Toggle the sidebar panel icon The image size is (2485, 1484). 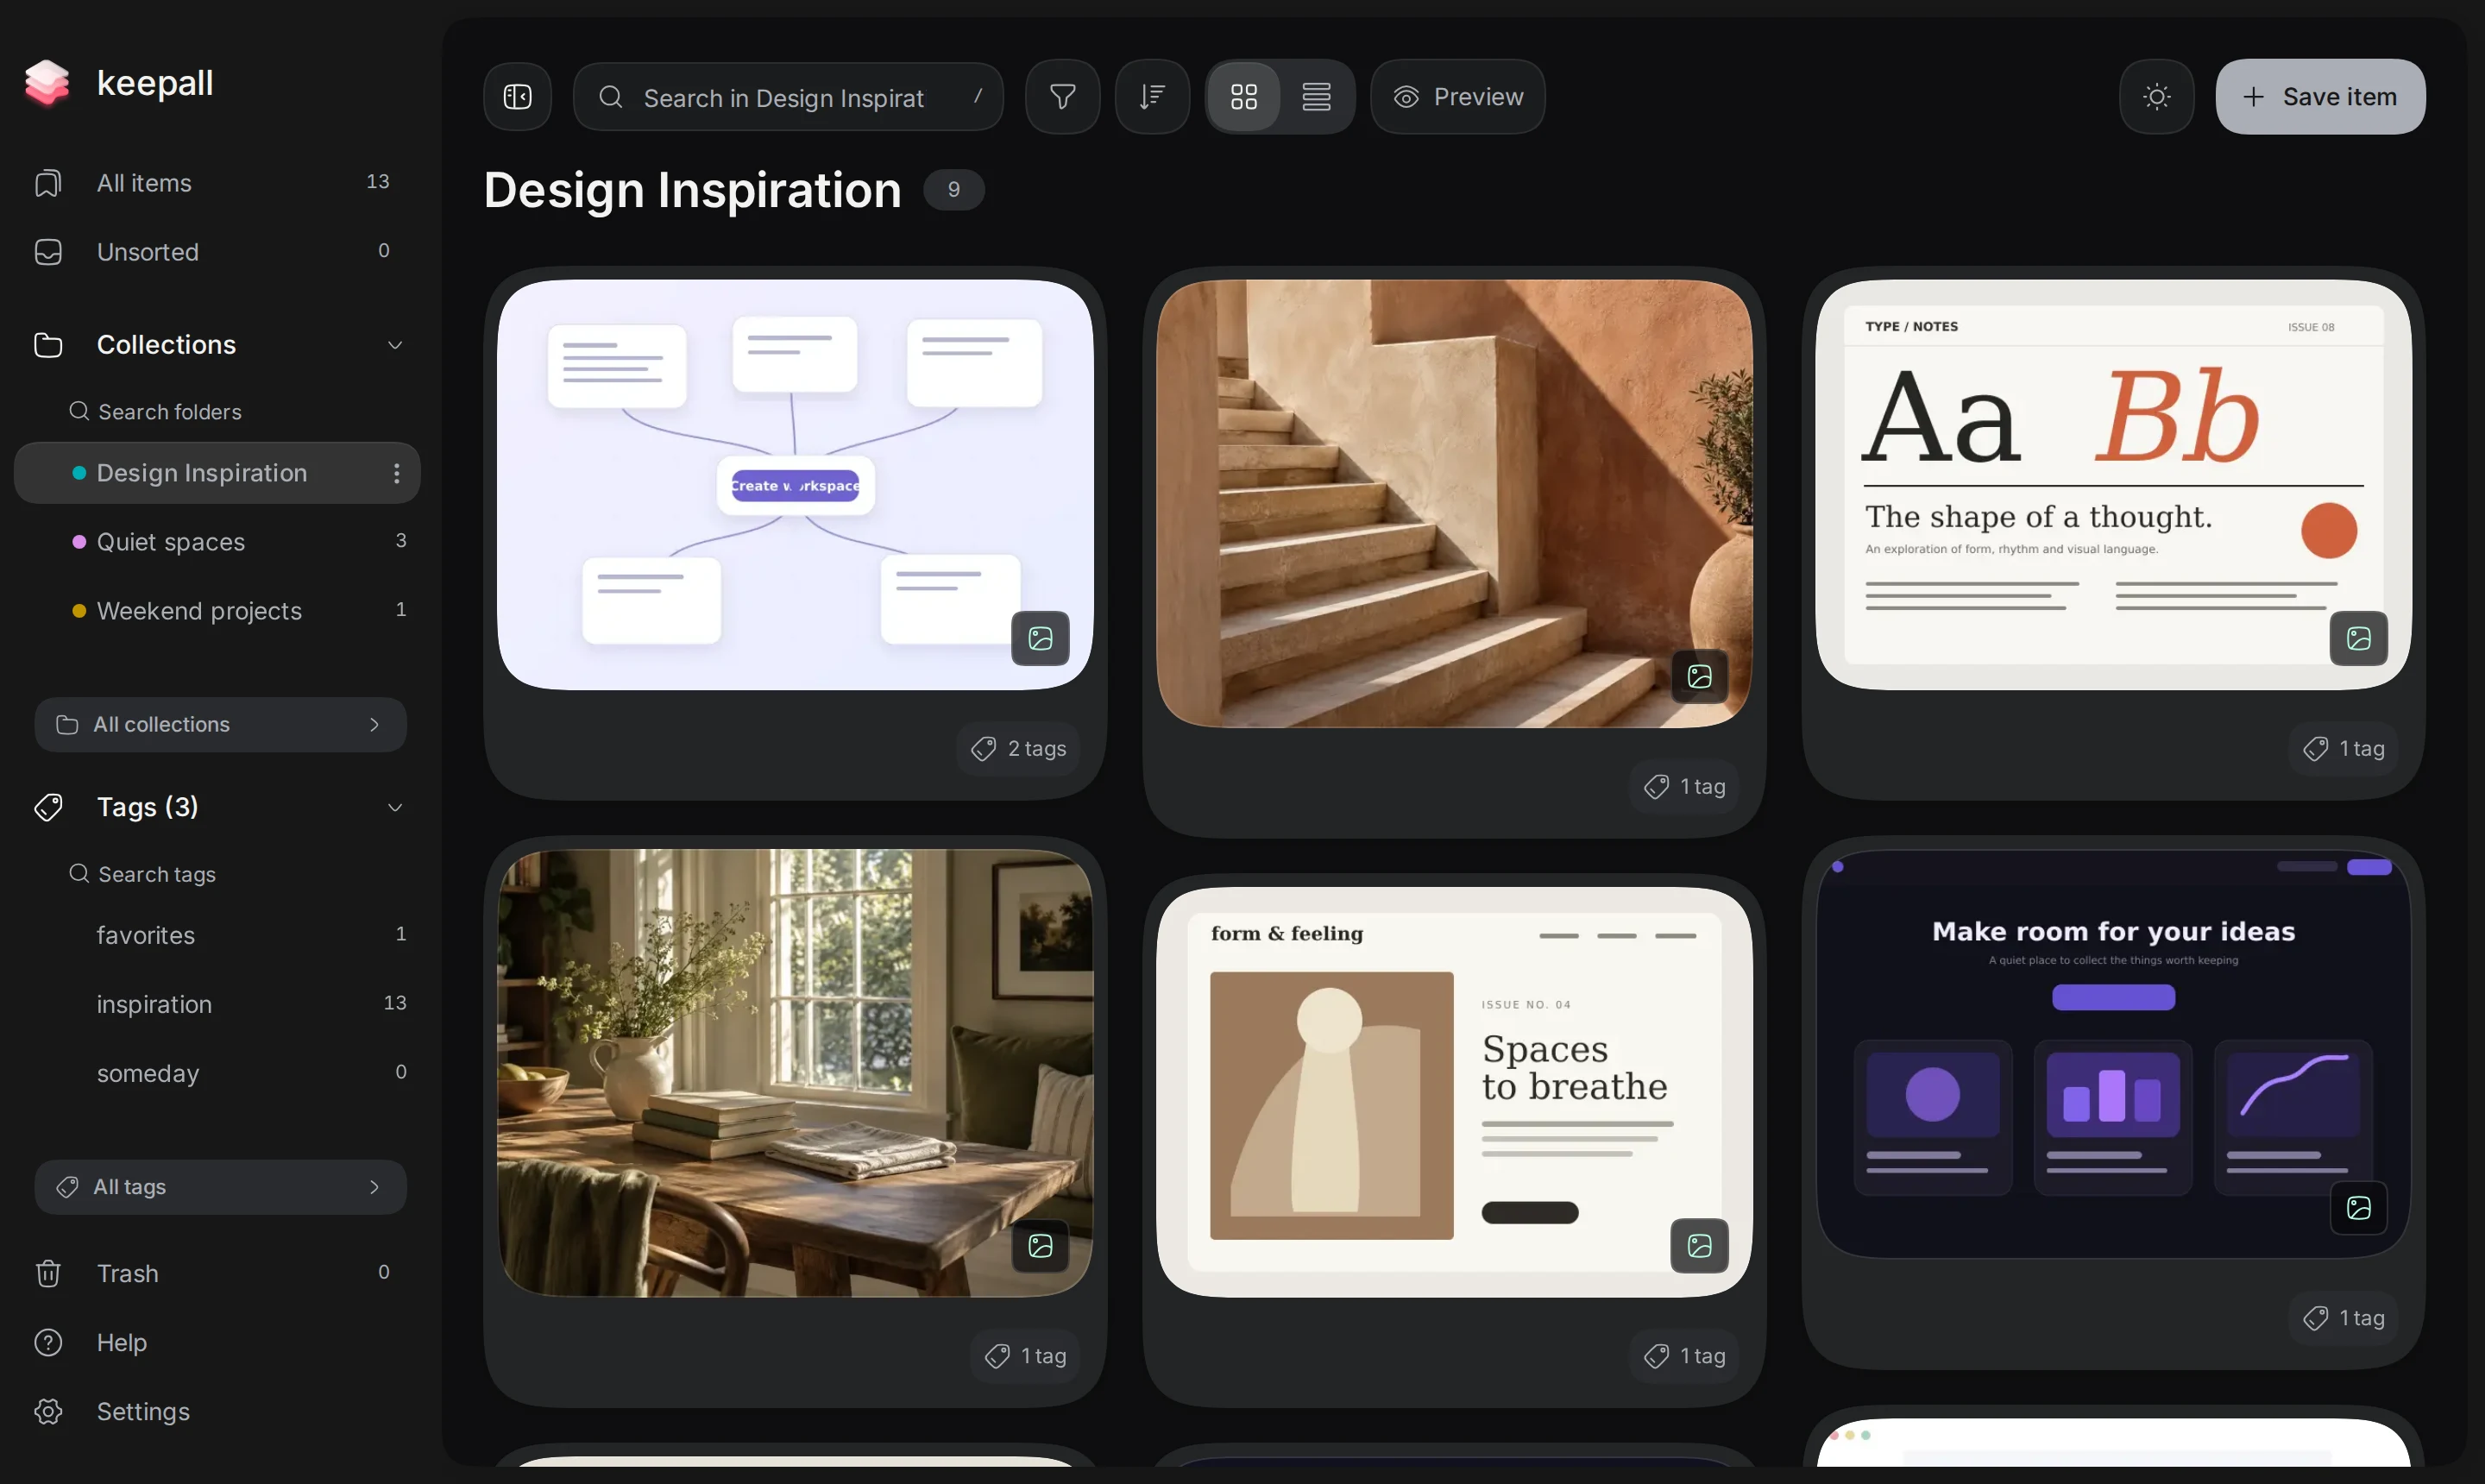517,97
